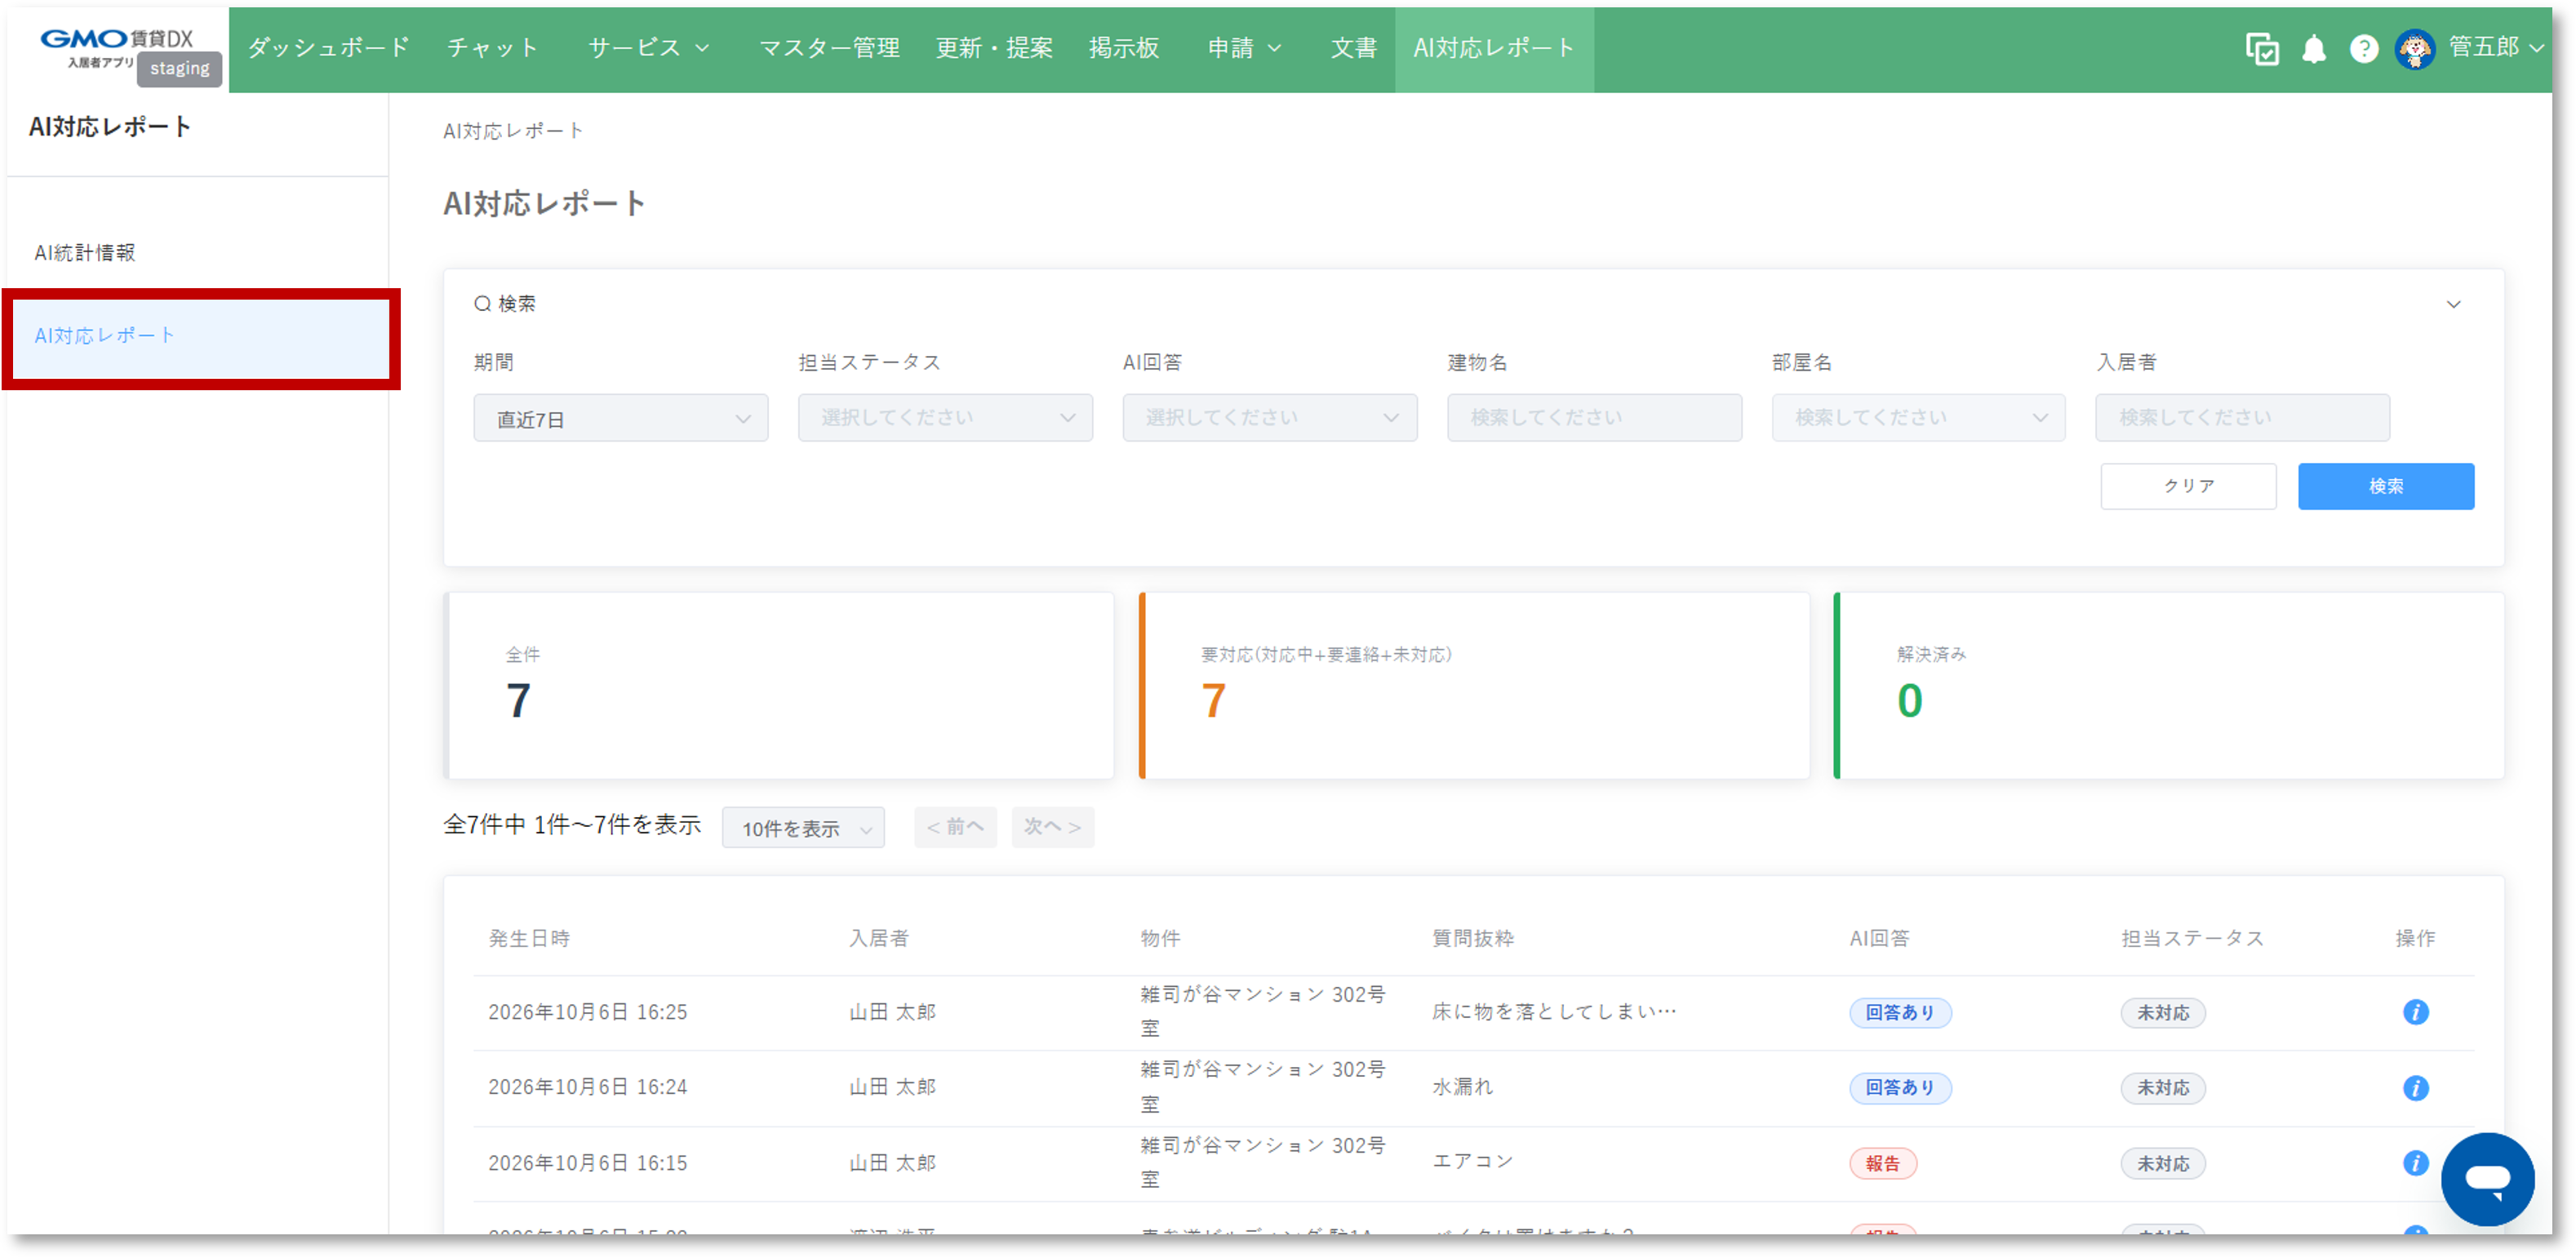
Task: Open 更新・提案
Action: (x=994, y=48)
